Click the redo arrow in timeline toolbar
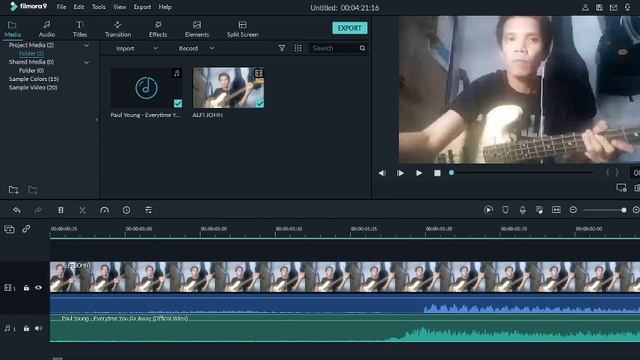Viewport: 640px width, 360px height. pos(38,210)
